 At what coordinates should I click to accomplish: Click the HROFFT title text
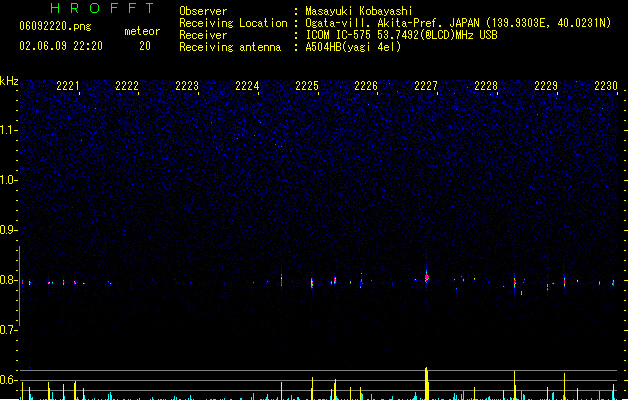(102, 8)
